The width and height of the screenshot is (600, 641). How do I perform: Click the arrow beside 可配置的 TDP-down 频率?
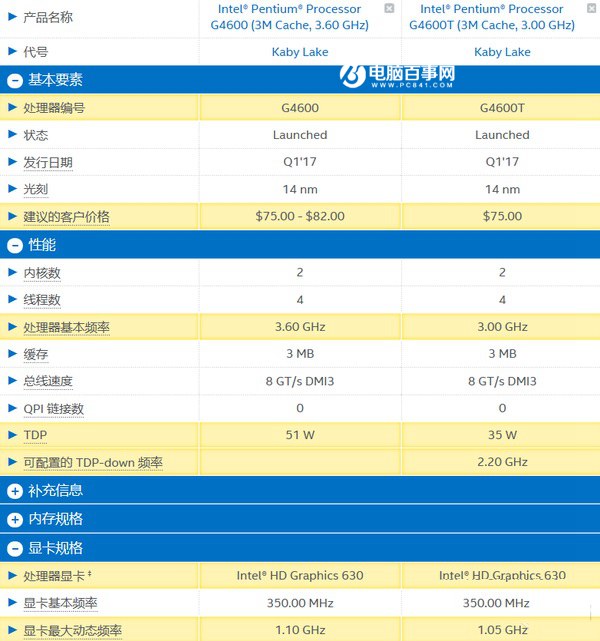click(x=12, y=462)
